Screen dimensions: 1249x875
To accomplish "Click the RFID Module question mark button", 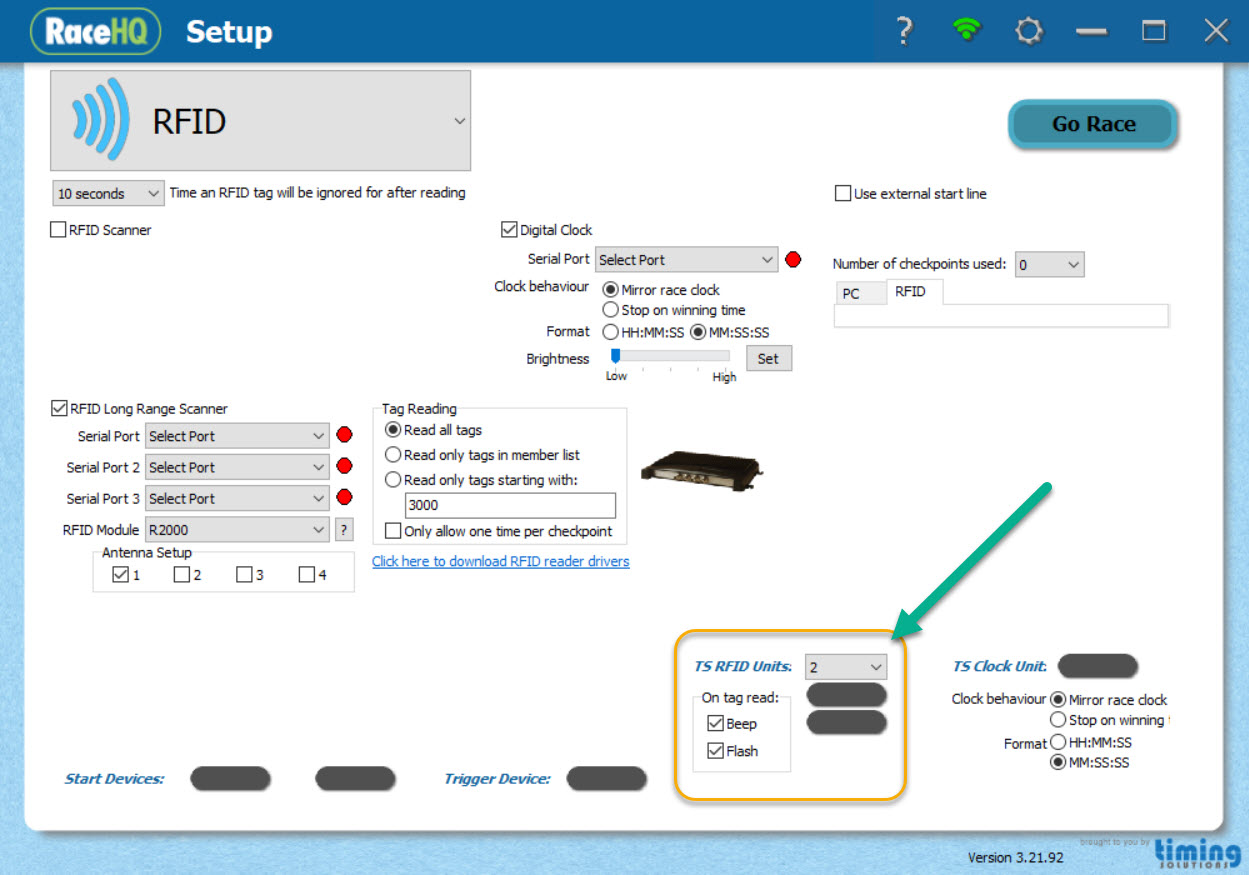I will tap(343, 530).
